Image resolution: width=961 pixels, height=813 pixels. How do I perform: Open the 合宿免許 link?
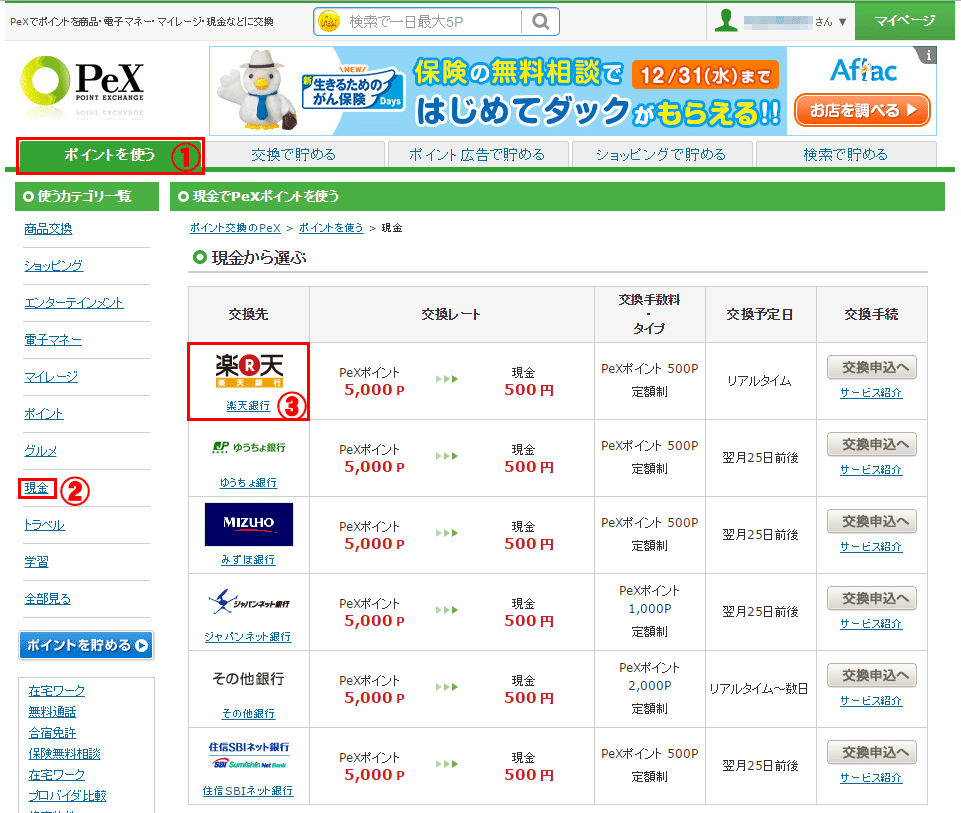coord(52,733)
